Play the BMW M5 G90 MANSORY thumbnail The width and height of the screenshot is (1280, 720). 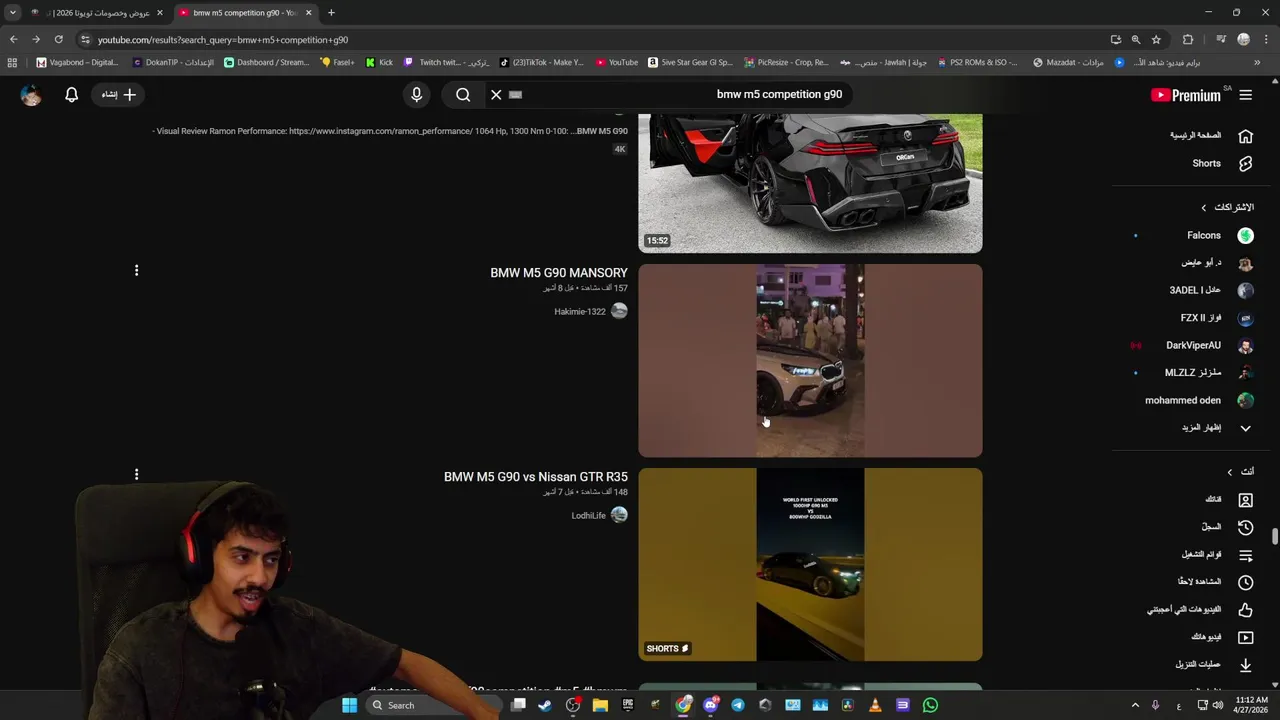click(810, 360)
